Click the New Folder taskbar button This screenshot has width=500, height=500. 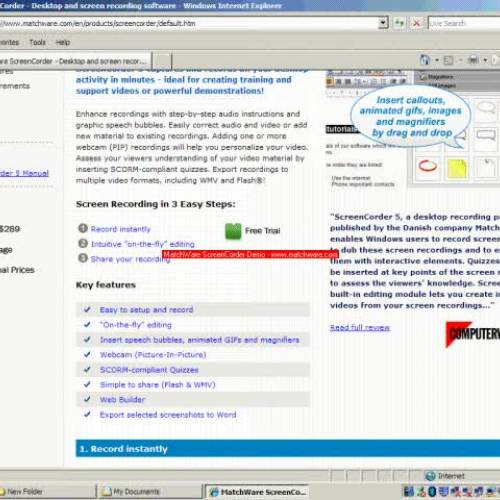(x=47, y=492)
